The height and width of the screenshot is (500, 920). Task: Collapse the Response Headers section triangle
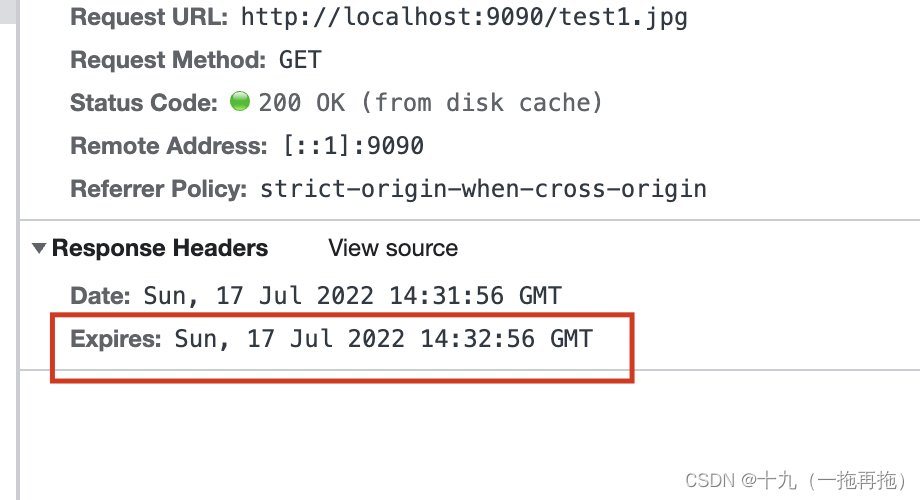click(x=39, y=248)
